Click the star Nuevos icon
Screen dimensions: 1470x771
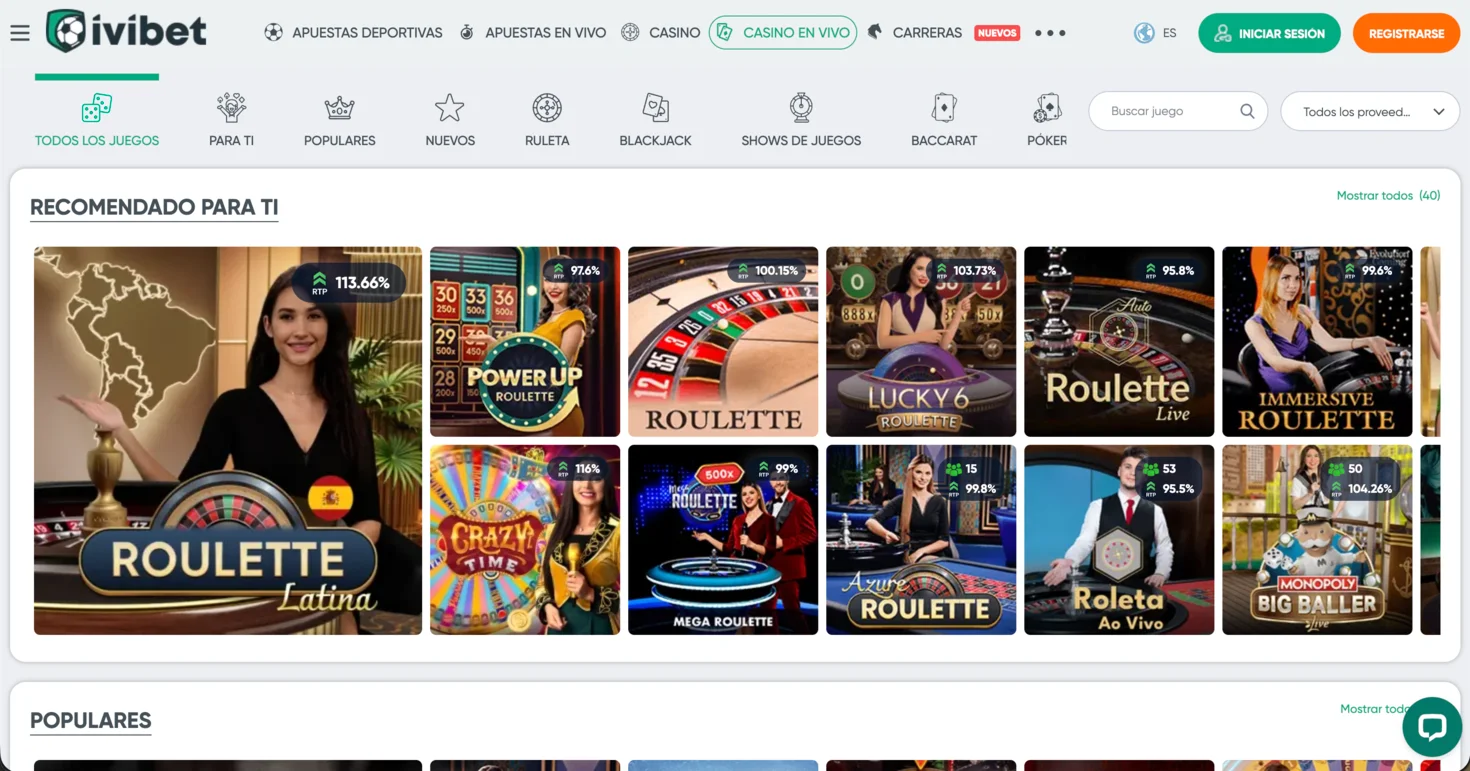(x=450, y=107)
